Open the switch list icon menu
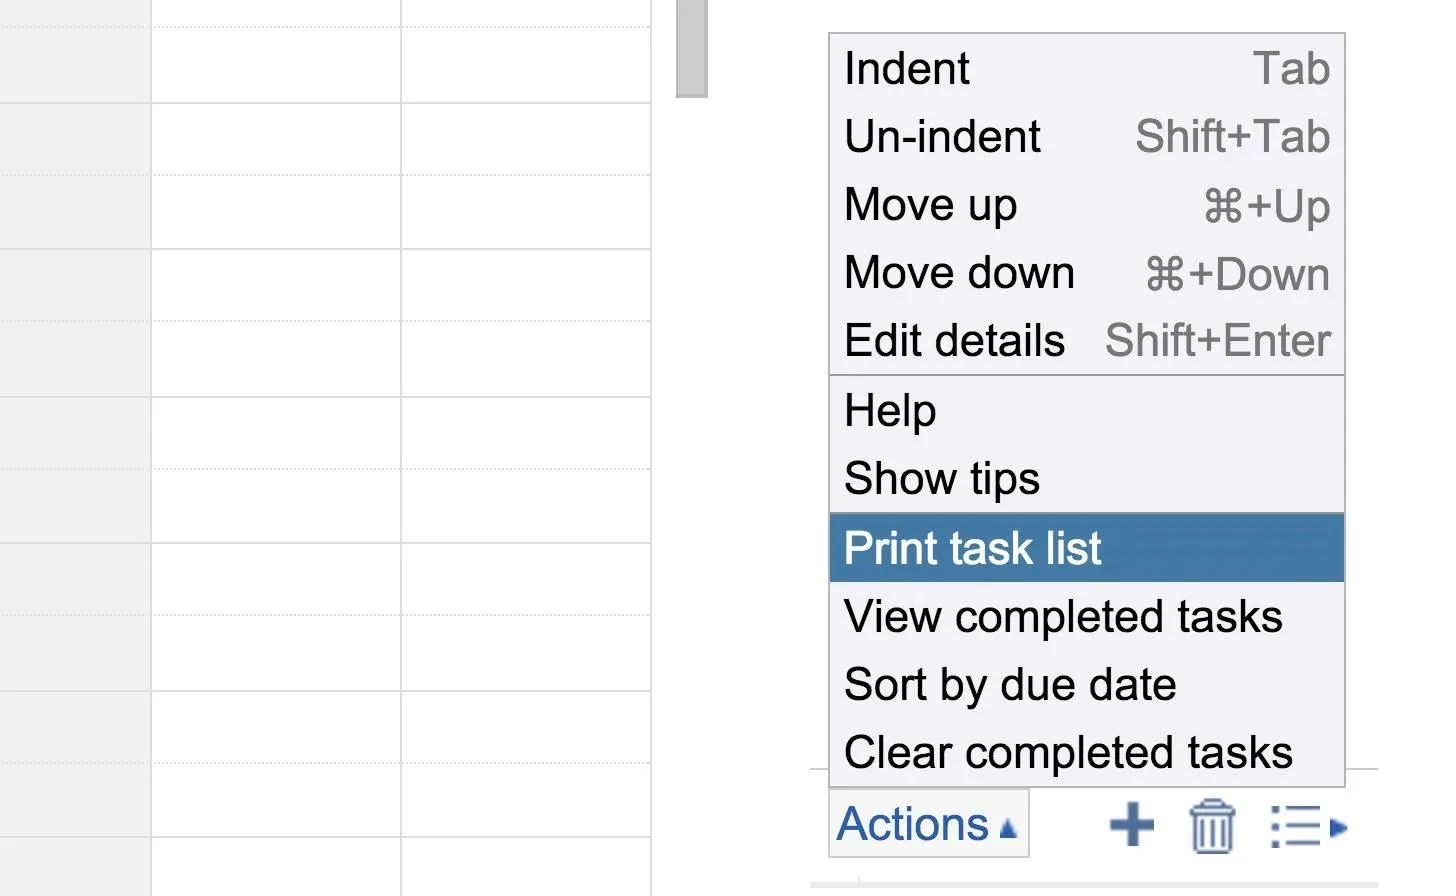Viewport: 1456px width, 896px height. click(x=1308, y=827)
